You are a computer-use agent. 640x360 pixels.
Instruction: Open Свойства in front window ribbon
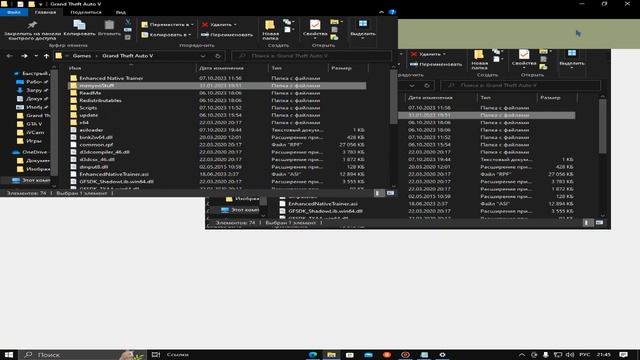pyautogui.click(x=315, y=29)
